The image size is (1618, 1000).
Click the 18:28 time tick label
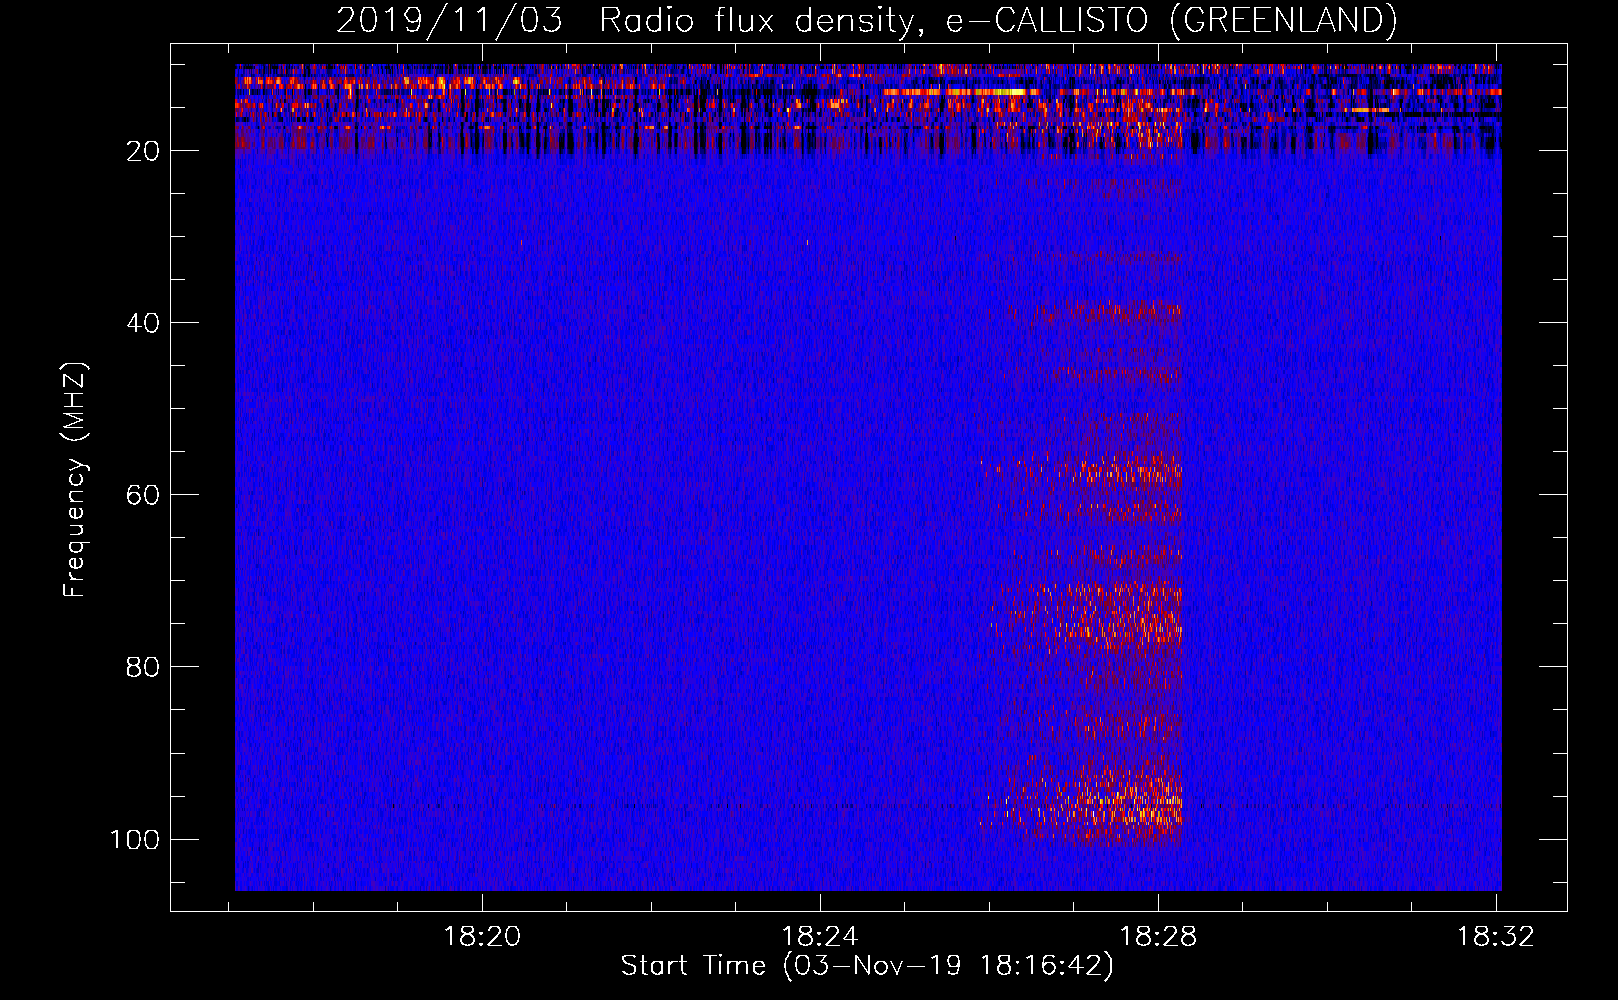[x=1158, y=937]
